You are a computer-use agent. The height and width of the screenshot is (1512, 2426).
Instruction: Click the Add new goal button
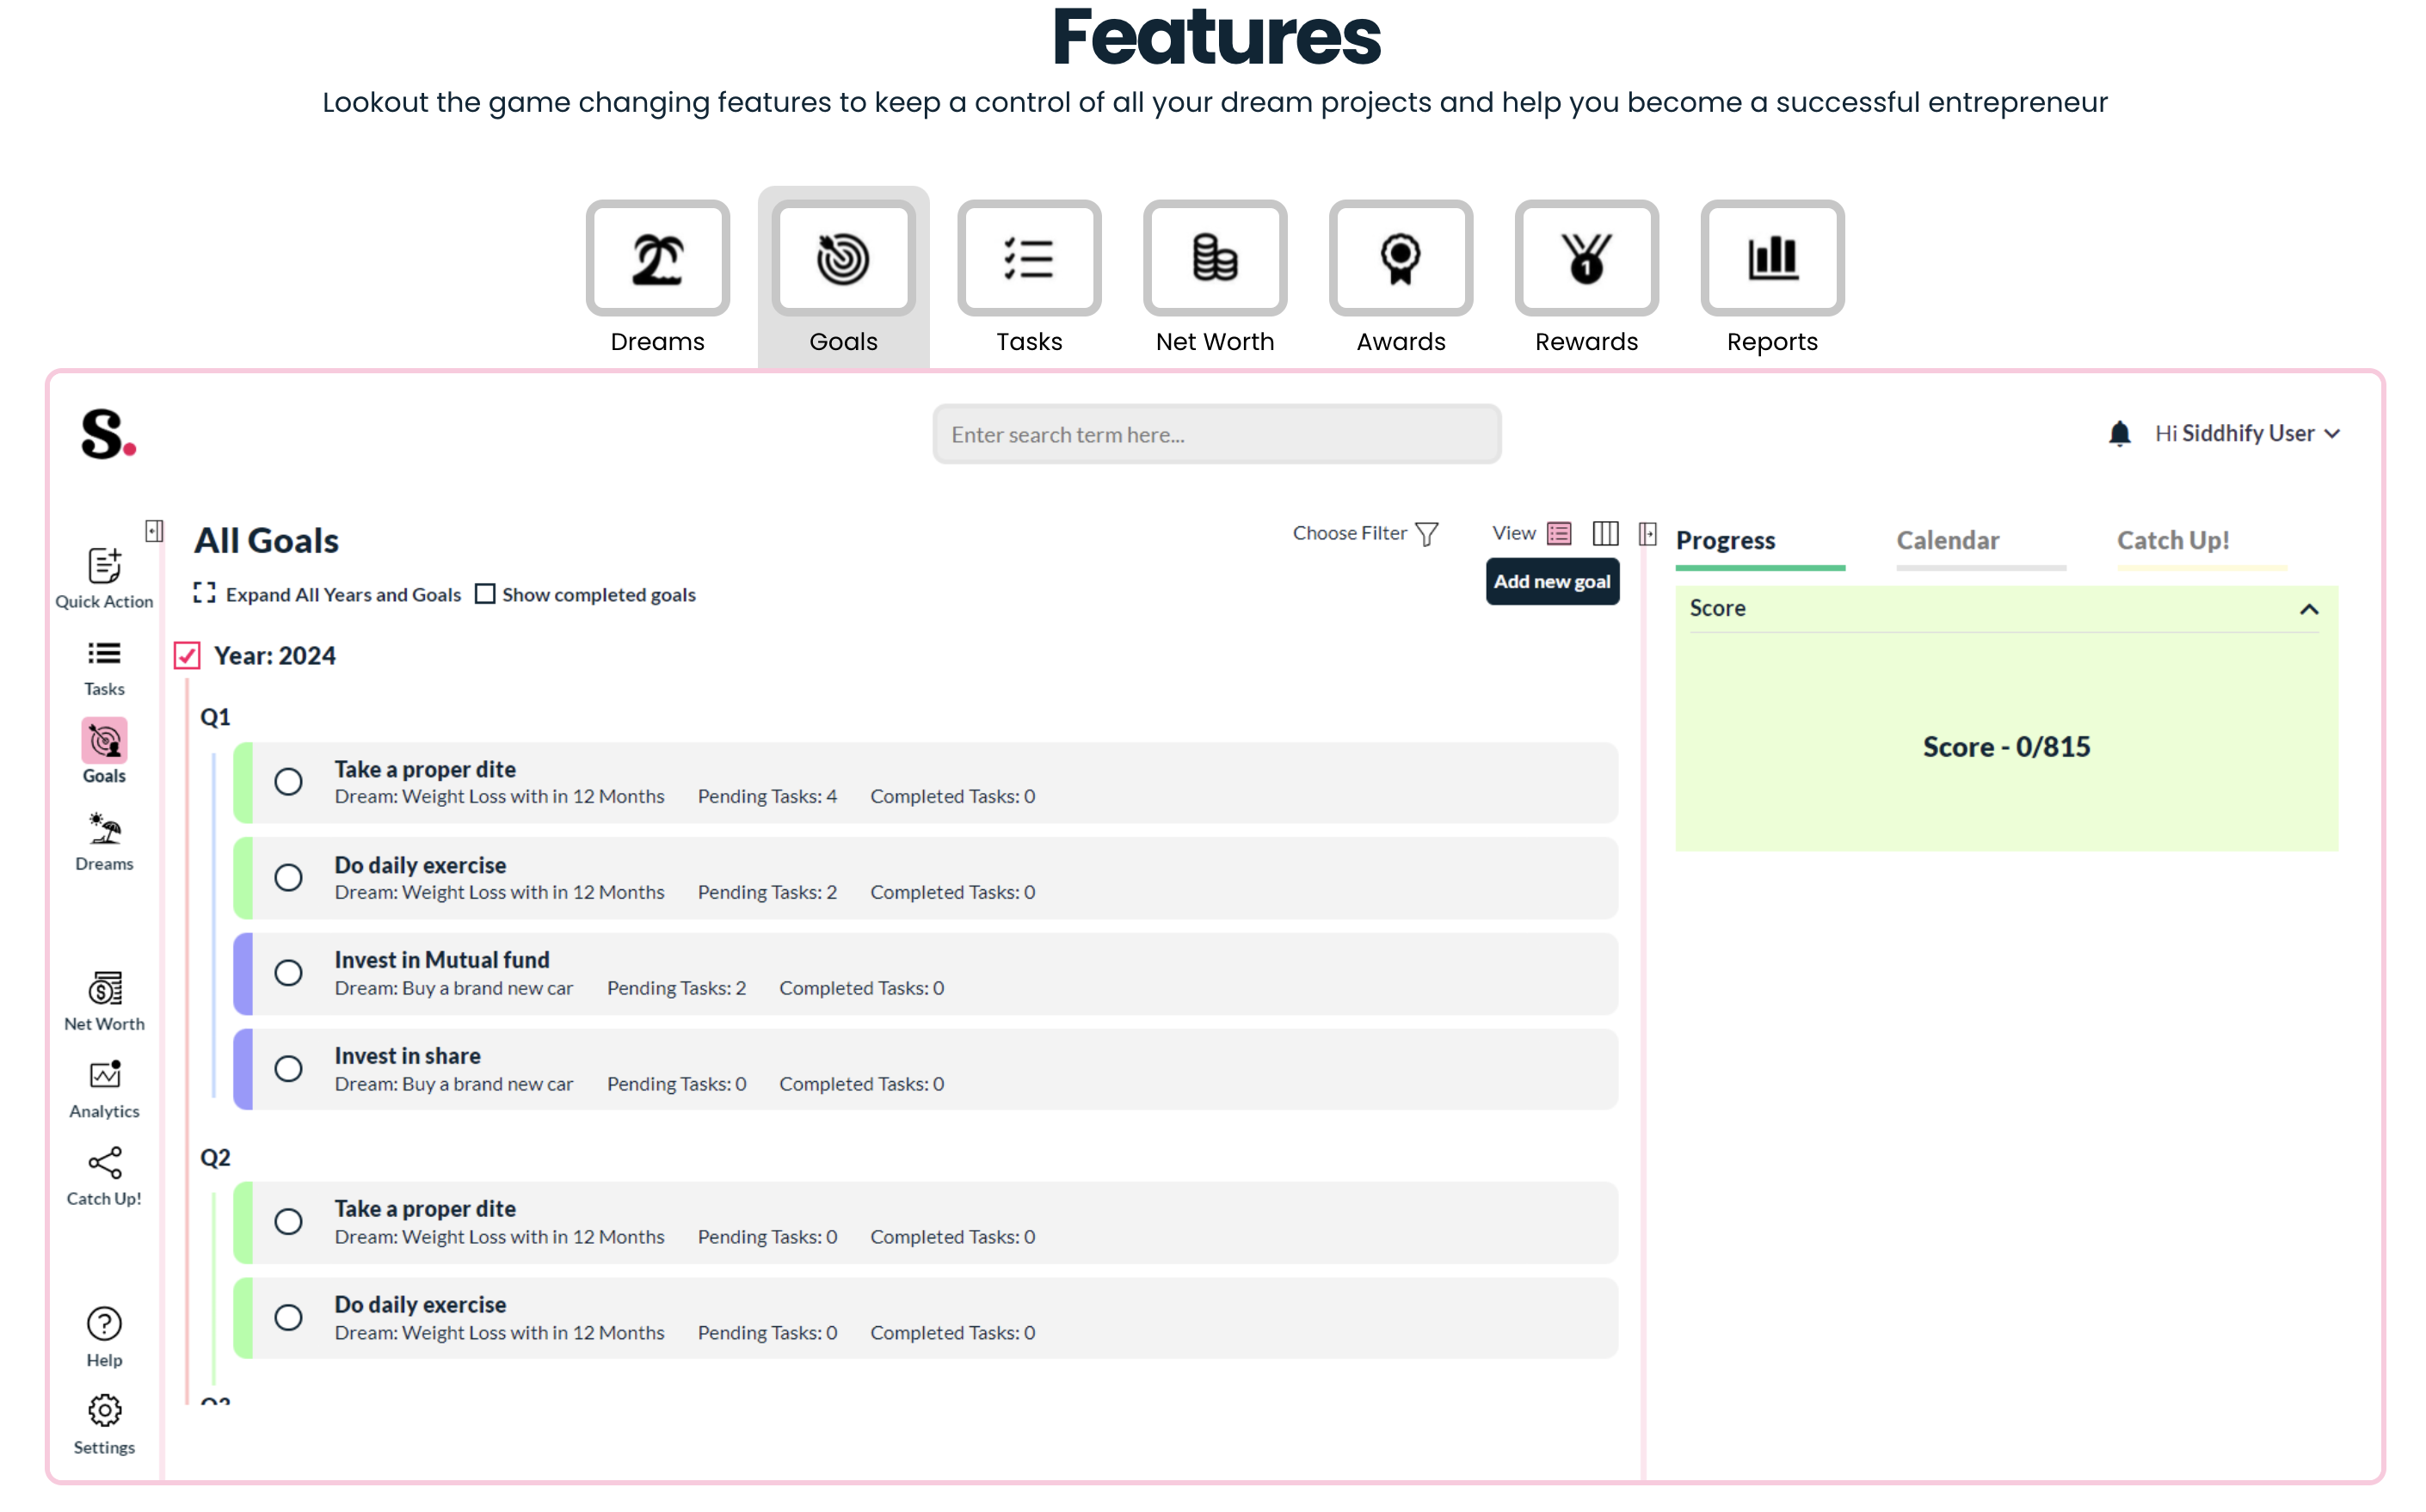pyautogui.click(x=1551, y=582)
